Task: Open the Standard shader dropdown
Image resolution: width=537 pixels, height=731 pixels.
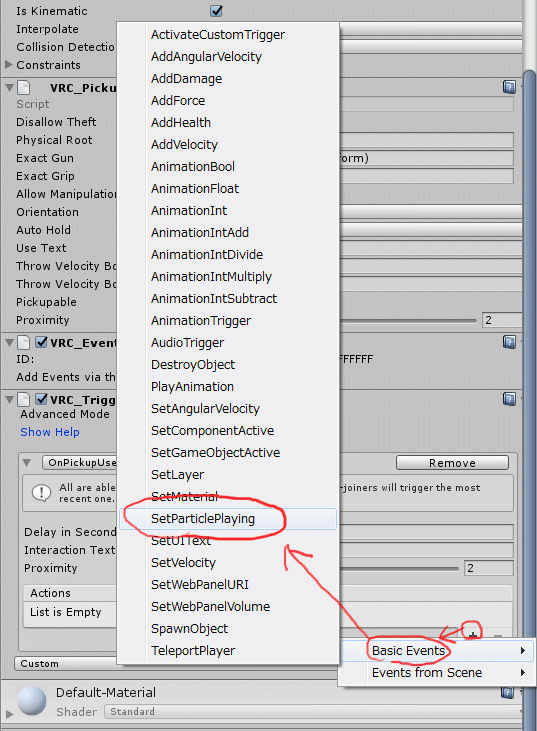Action: 313,711
